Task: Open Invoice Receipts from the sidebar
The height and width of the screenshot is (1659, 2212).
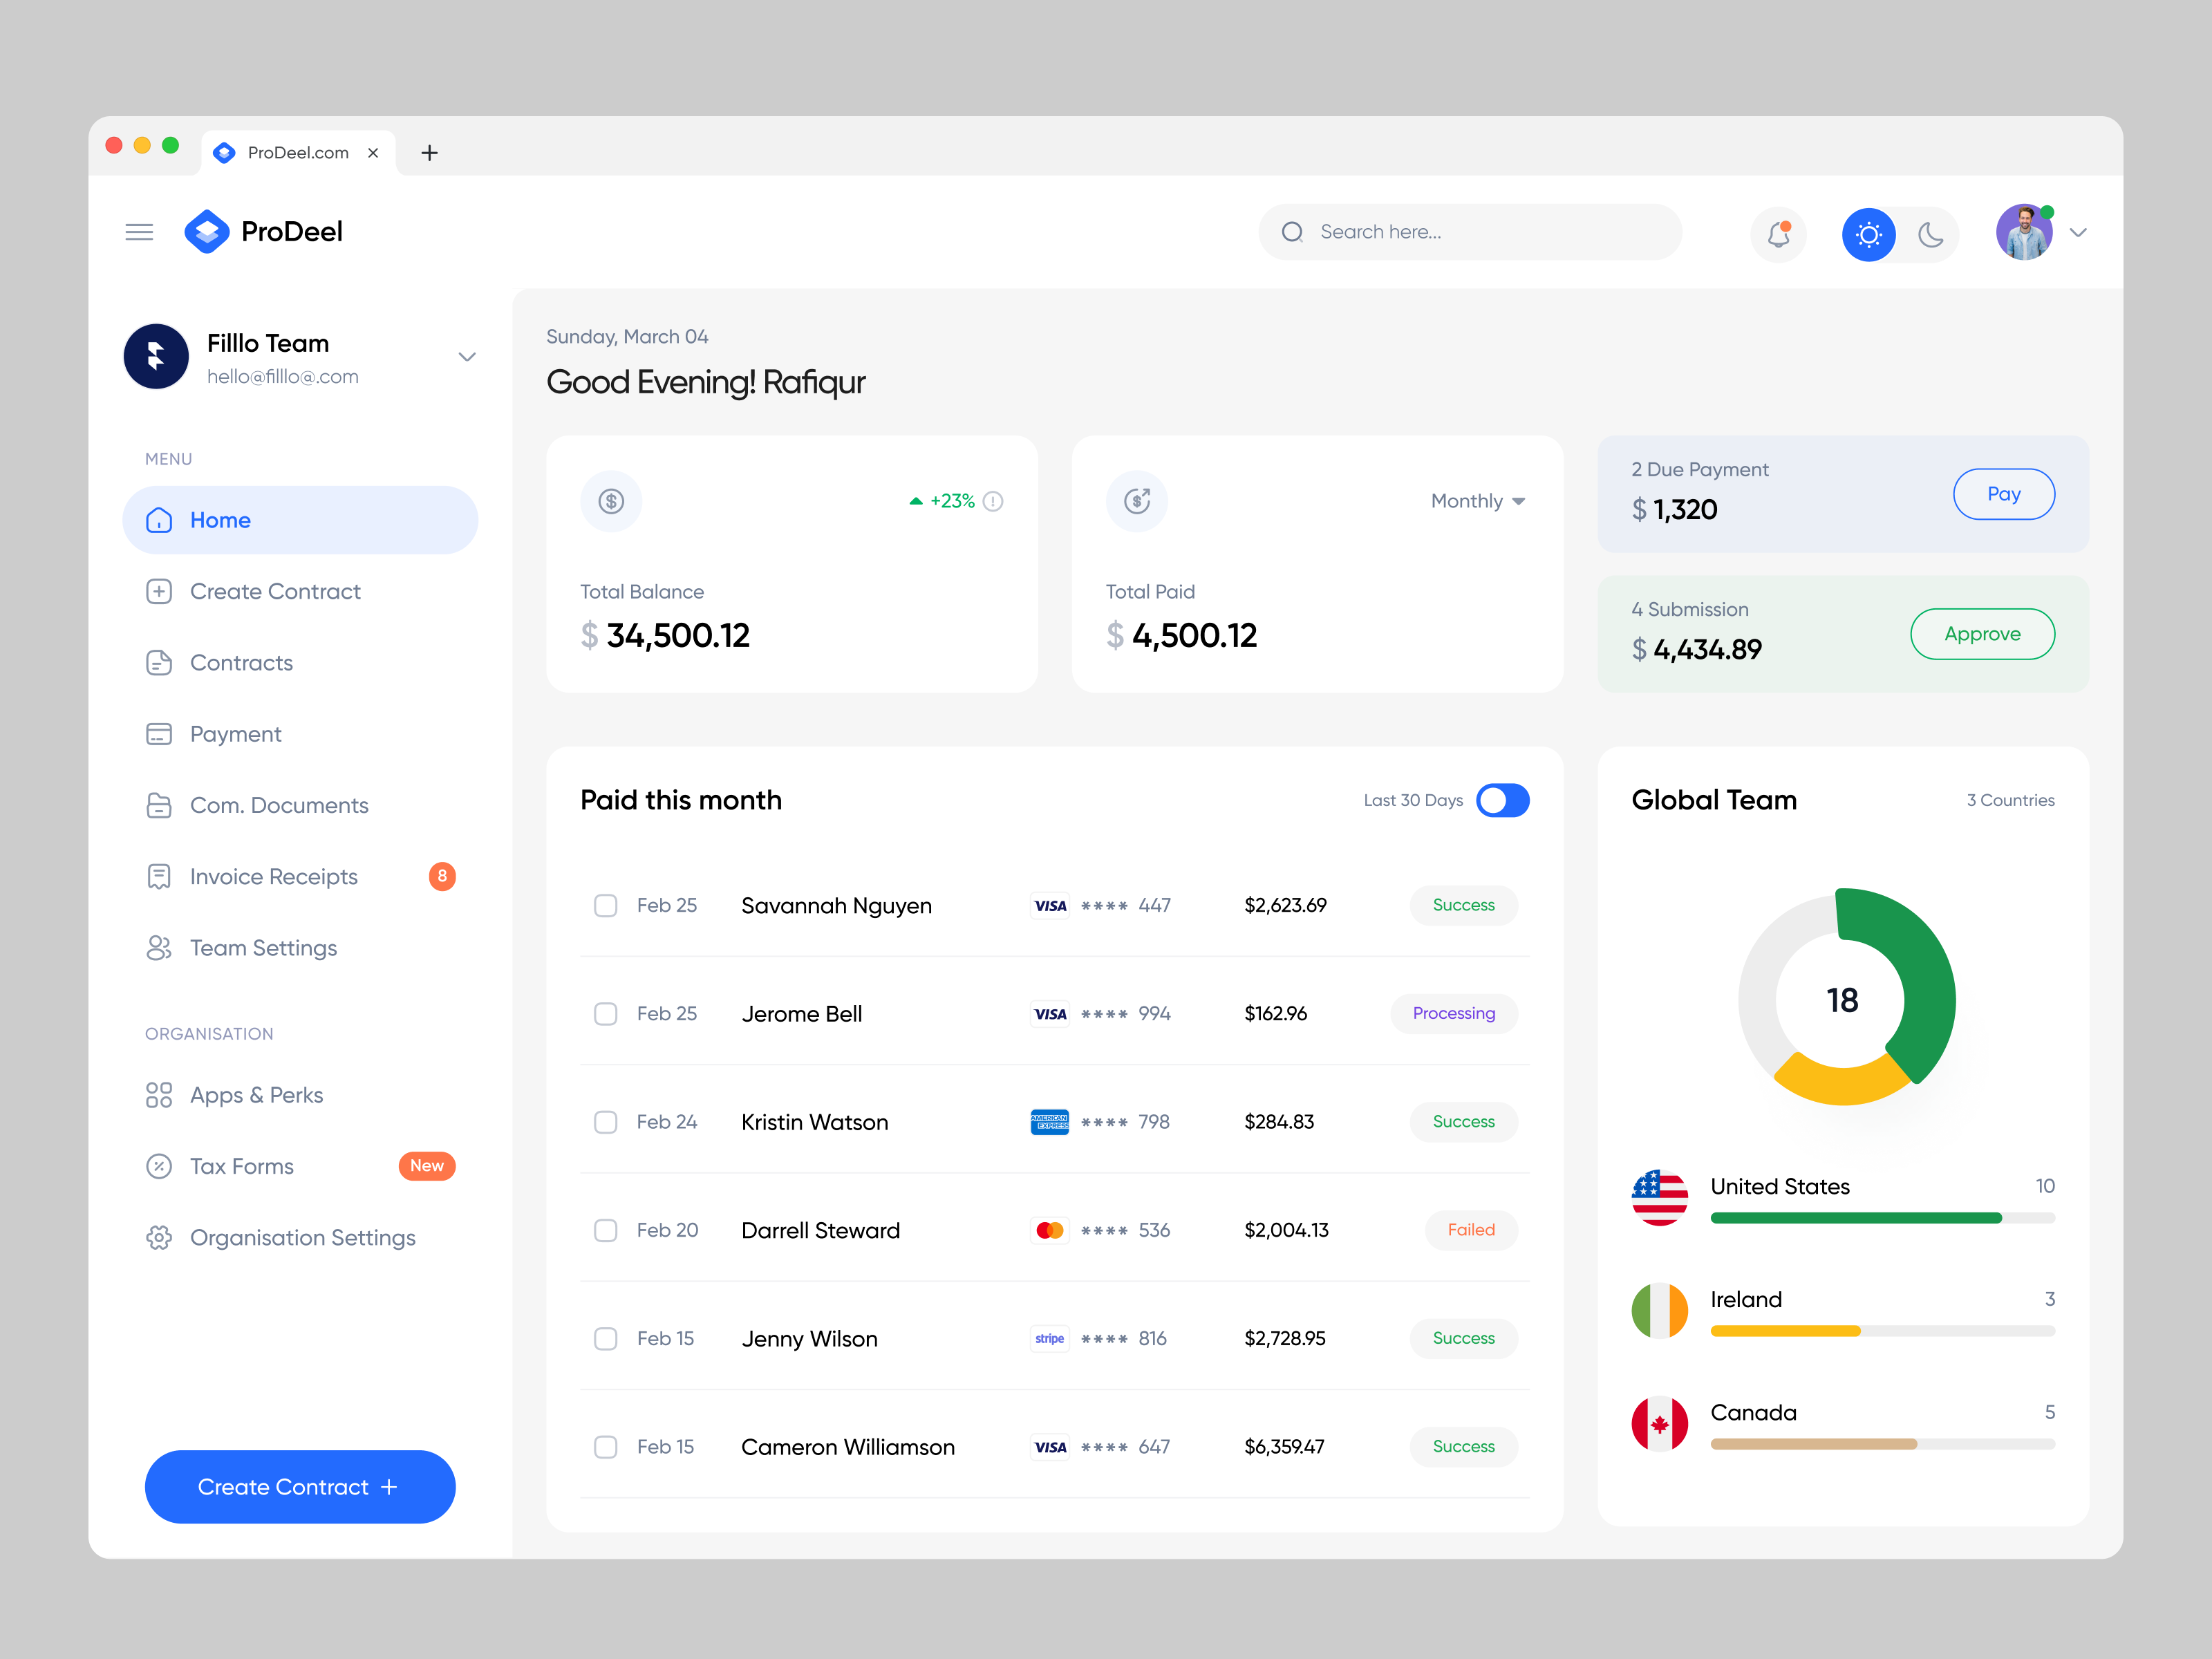Action: pos(273,876)
